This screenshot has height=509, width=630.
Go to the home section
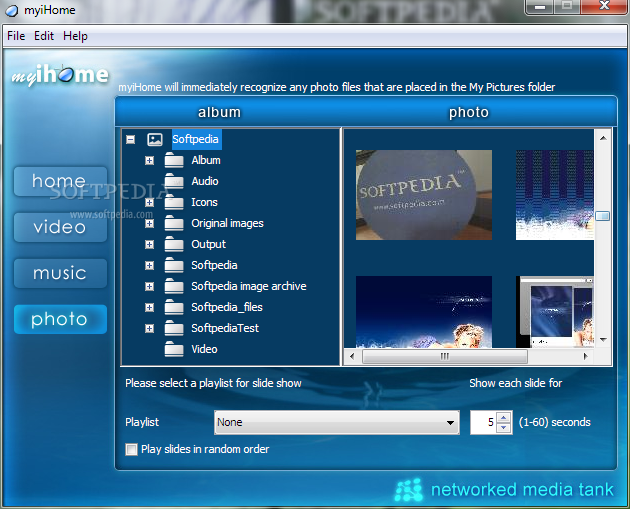pos(60,182)
